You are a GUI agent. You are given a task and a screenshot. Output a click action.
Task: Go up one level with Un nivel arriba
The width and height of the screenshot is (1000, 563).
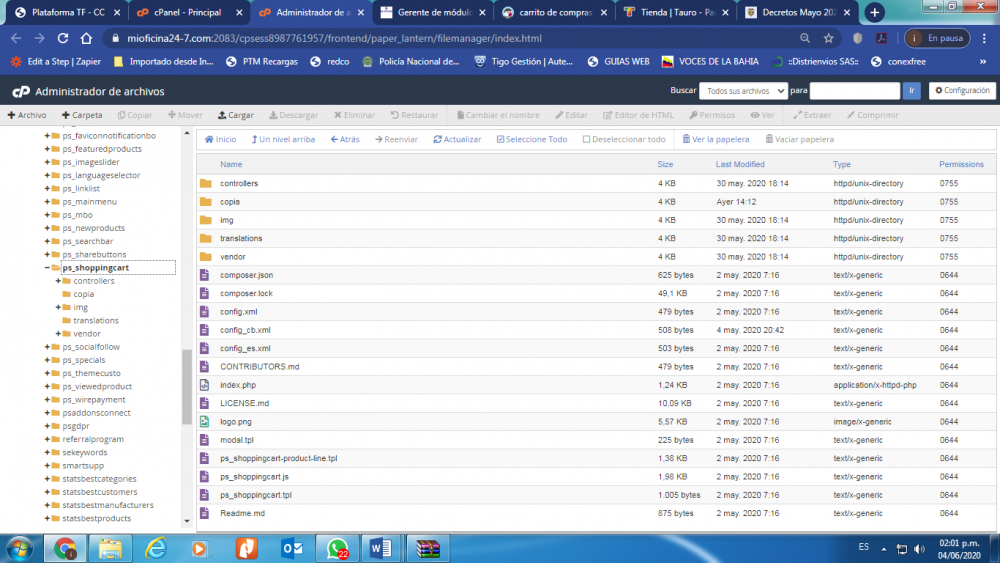pyautogui.click(x=283, y=139)
